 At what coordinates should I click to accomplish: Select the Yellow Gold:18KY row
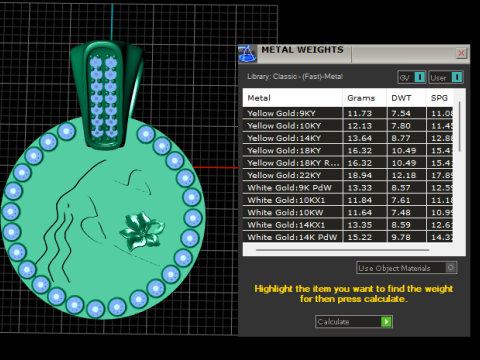(348, 150)
